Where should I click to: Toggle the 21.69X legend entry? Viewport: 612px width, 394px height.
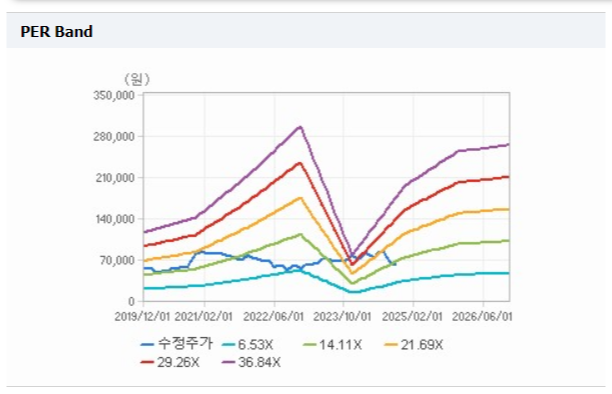(x=414, y=345)
